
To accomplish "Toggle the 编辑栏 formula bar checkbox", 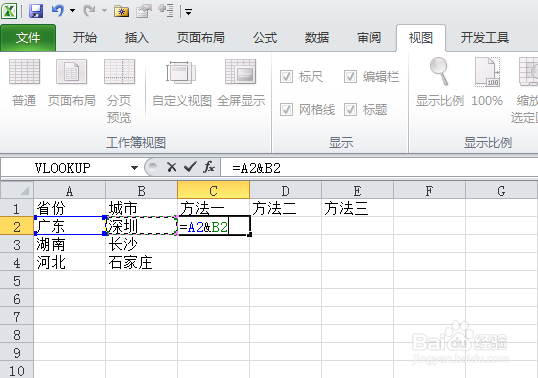I will click(350, 77).
